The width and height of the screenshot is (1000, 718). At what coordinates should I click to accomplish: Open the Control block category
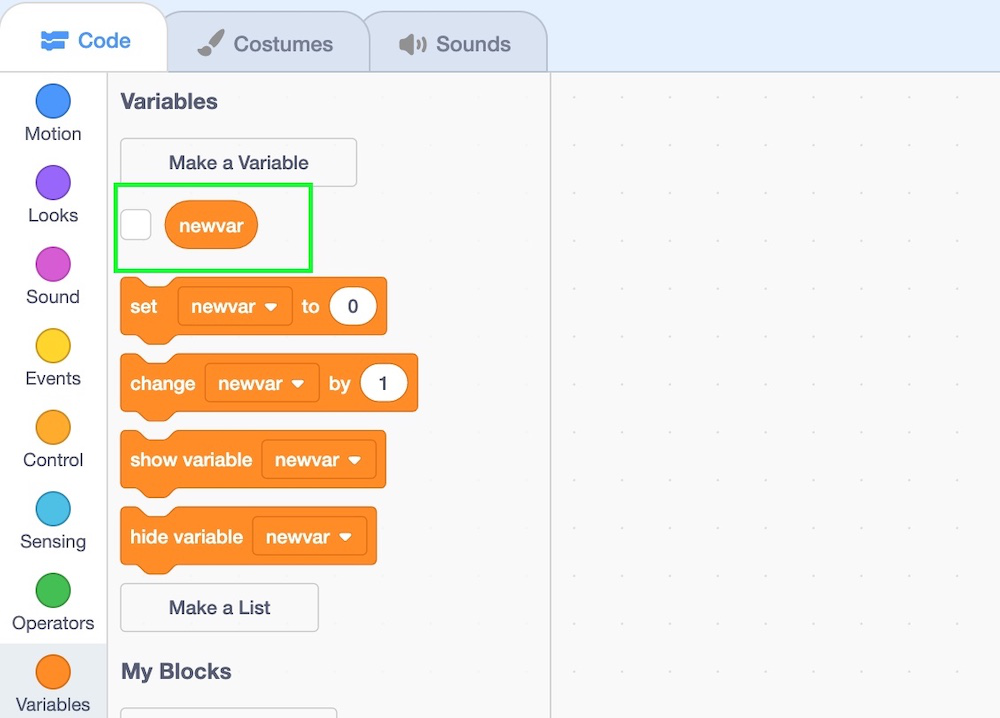click(53, 440)
